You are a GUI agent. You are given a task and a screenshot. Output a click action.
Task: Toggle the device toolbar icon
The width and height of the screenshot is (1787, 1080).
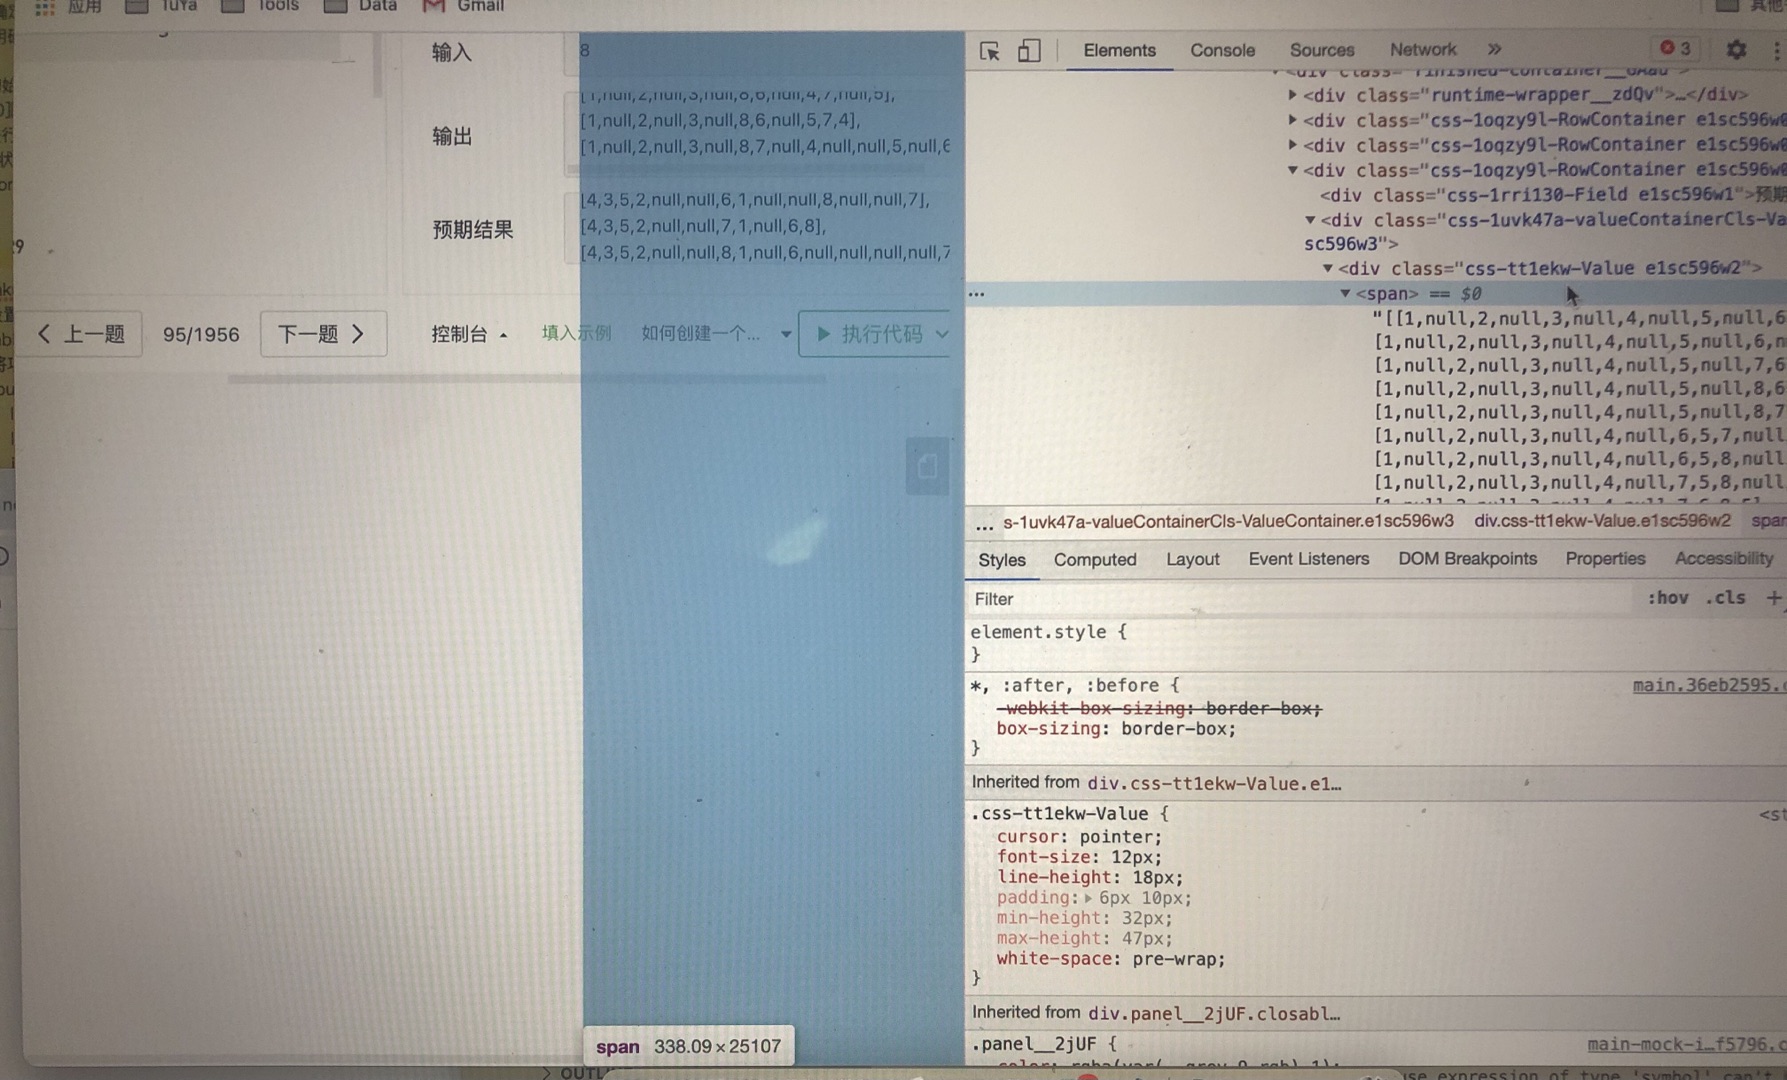pyautogui.click(x=1029, y=51)
